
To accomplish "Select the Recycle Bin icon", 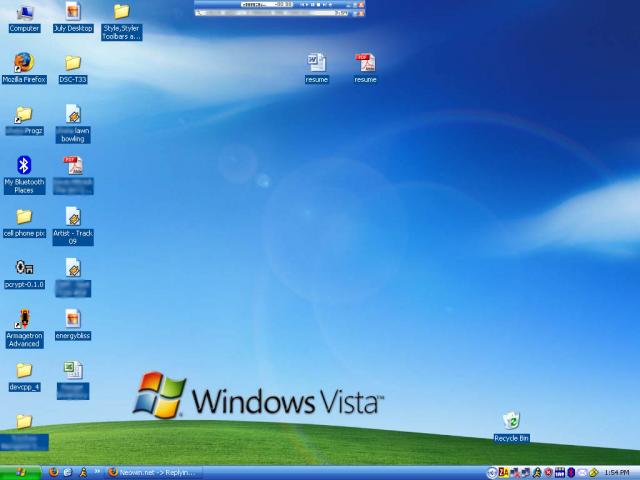I will [511, 421].
